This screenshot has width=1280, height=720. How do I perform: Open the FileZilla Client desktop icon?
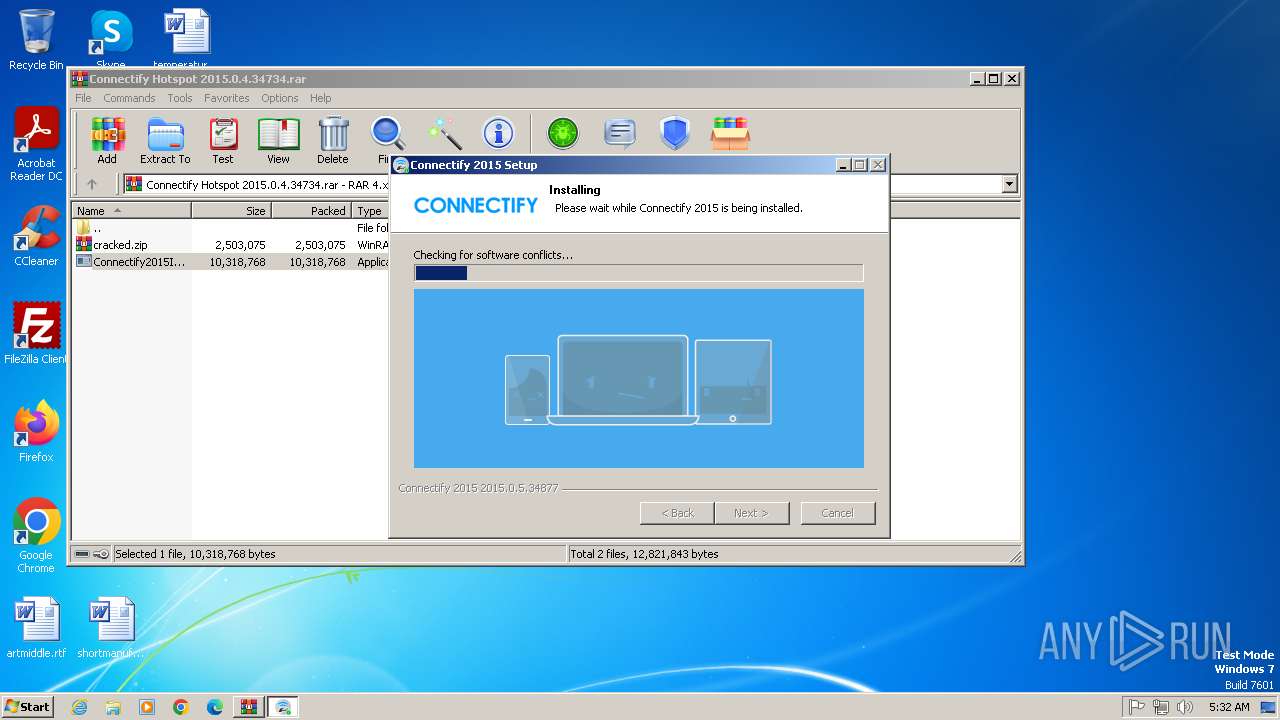point(36,333)
